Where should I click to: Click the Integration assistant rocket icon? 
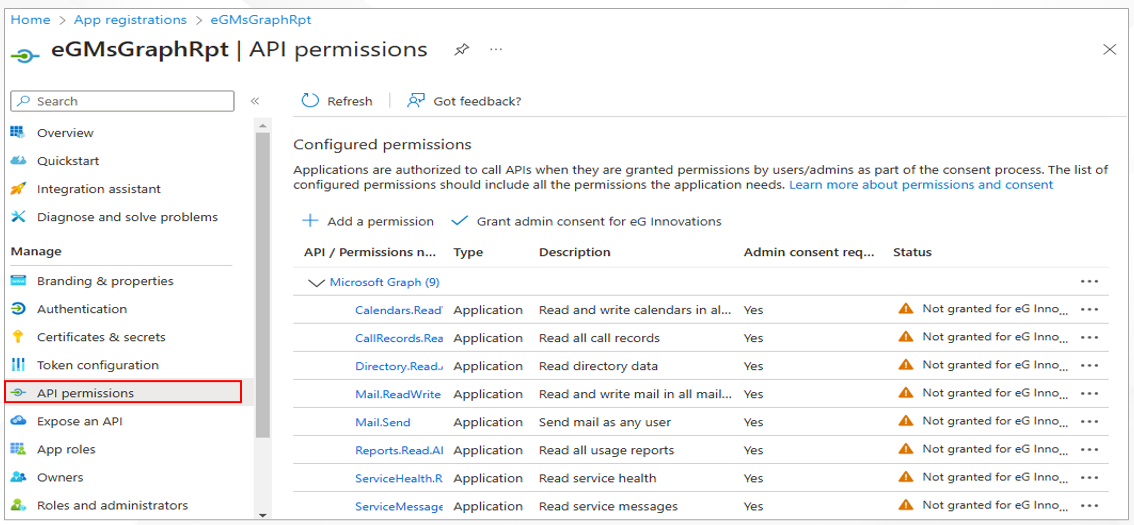point(18,189)
